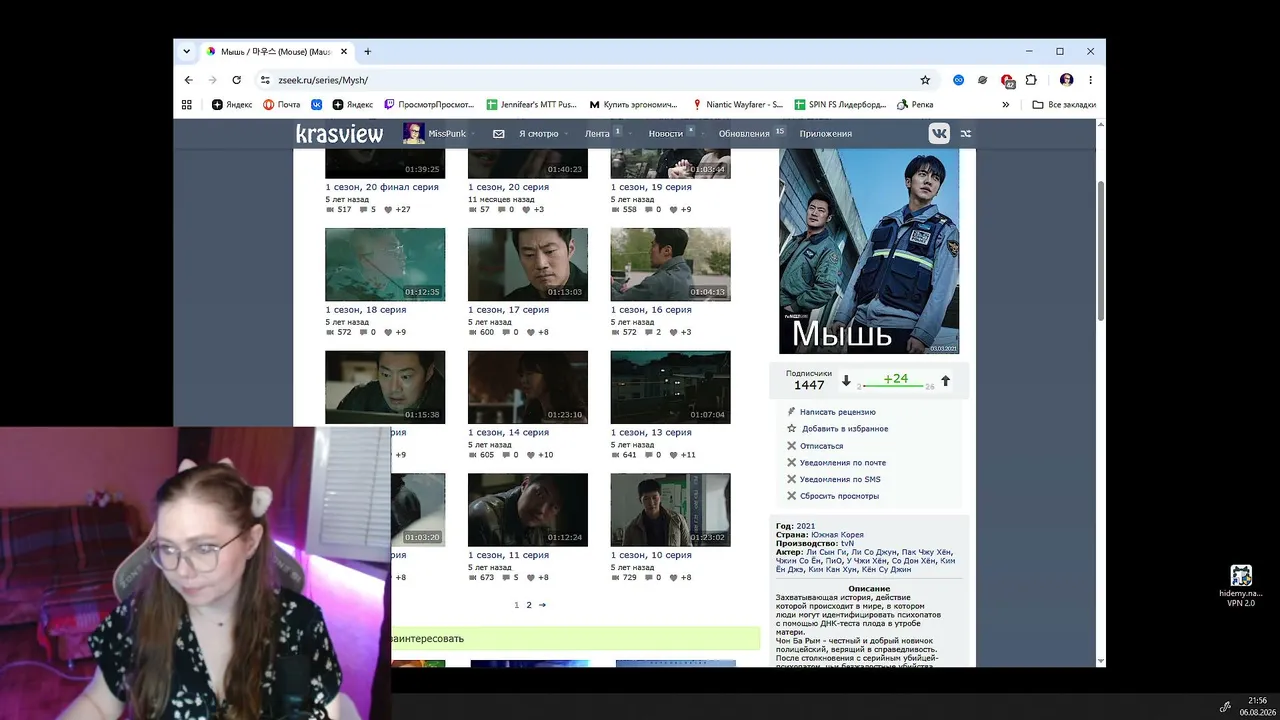1280x720 pixels.
Task: Click the blue infinity extension icon
Action: (958, 80)
